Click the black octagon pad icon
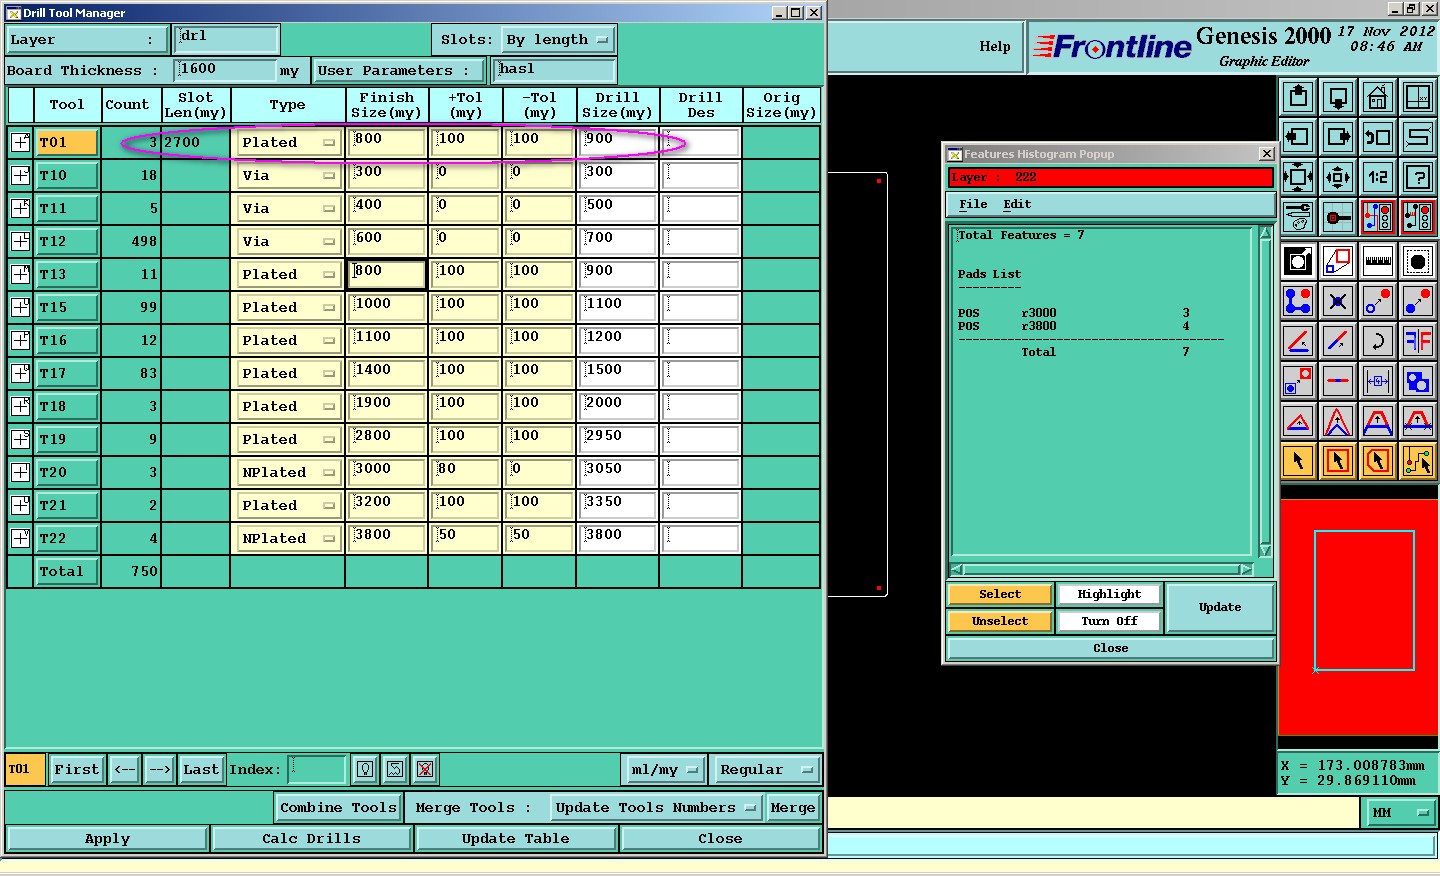The image size is (1440, 876). click(x=1417, y=262)
